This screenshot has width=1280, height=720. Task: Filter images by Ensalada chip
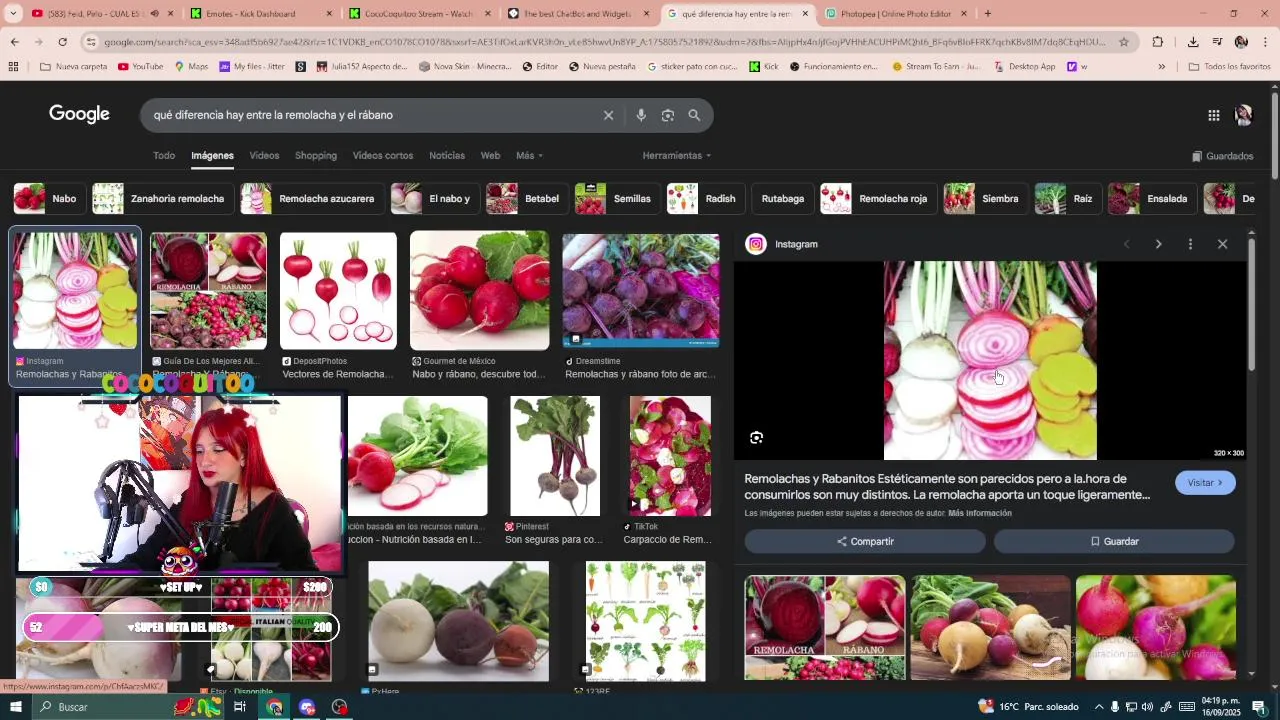click(x=1151, y=199)
